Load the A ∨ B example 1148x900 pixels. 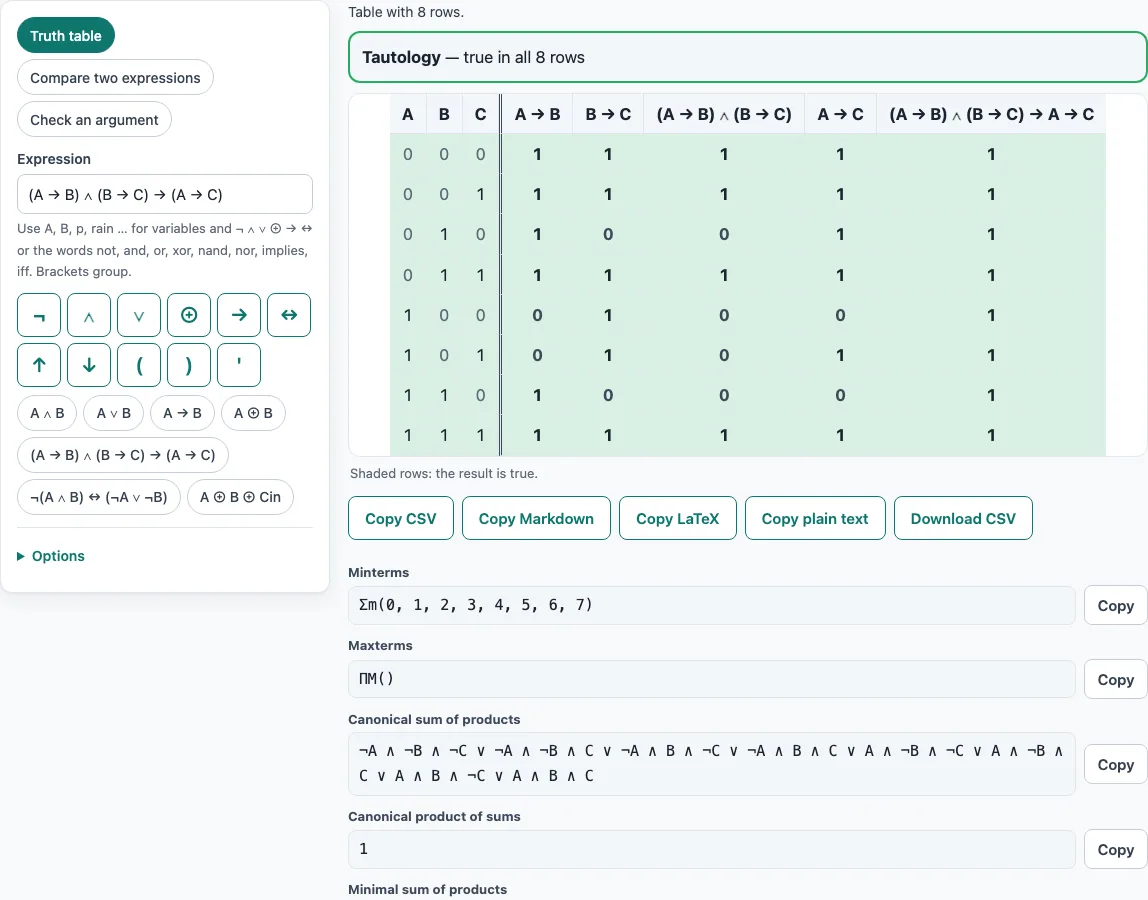(x=113, y=413)
